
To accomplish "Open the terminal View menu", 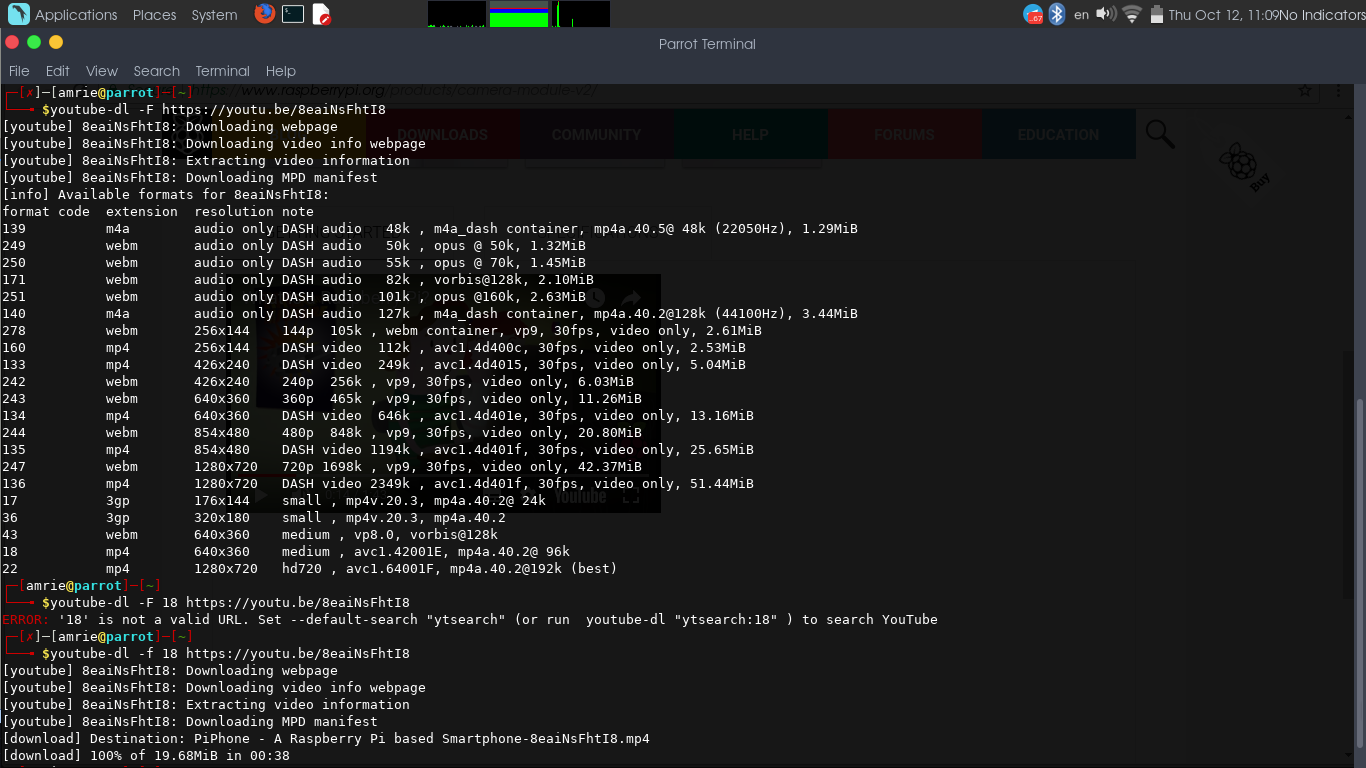I will [102, 71].
